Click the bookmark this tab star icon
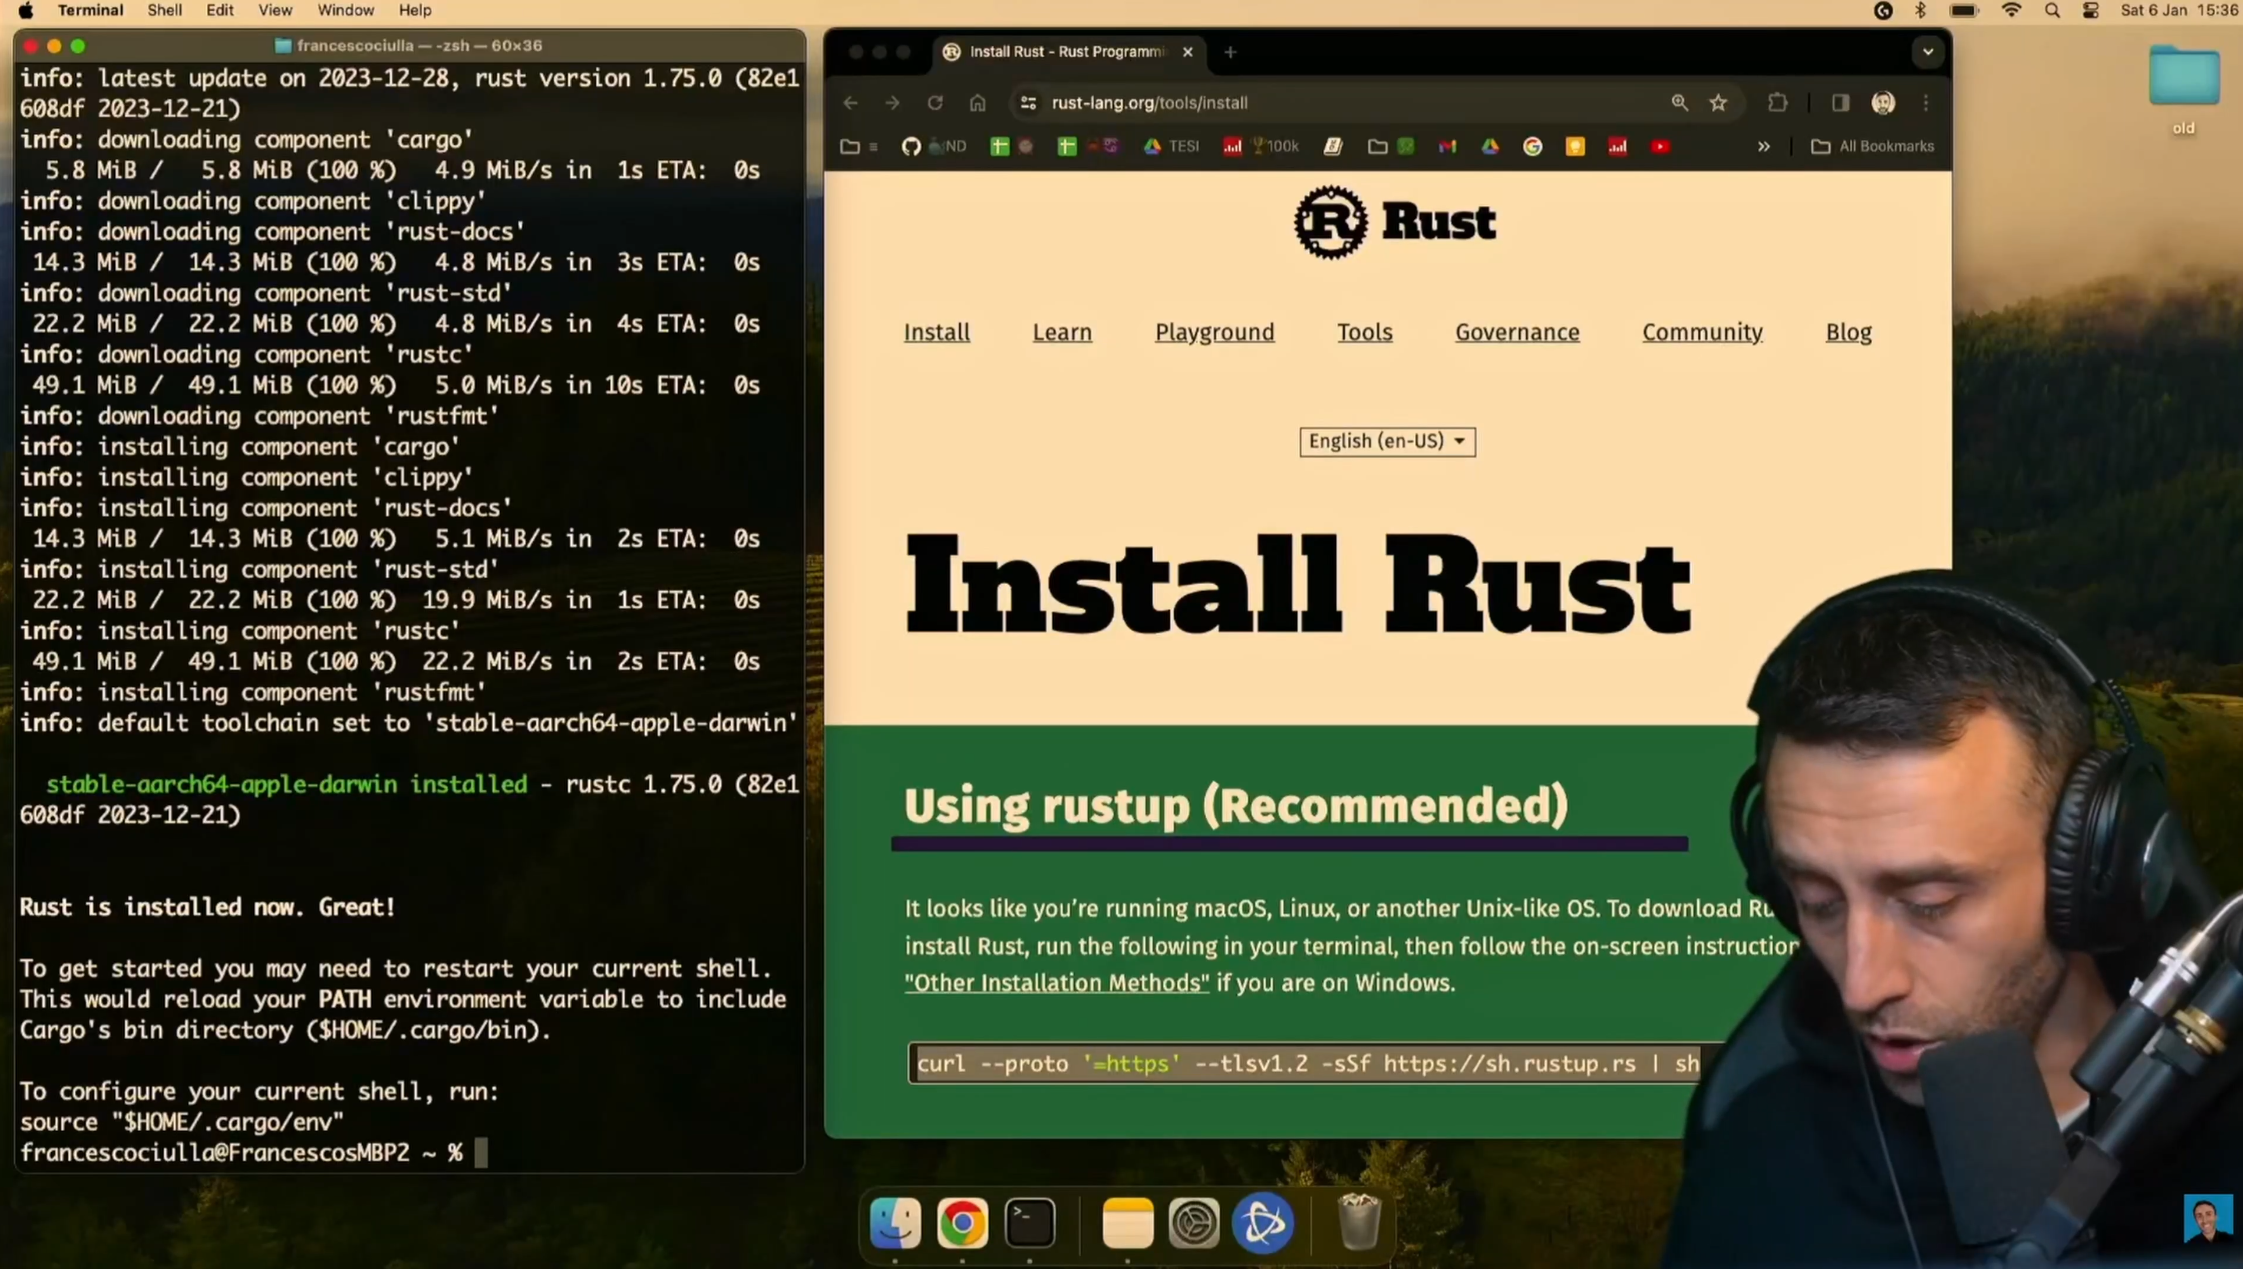2243x1269 pixels. click(1717, 102)
